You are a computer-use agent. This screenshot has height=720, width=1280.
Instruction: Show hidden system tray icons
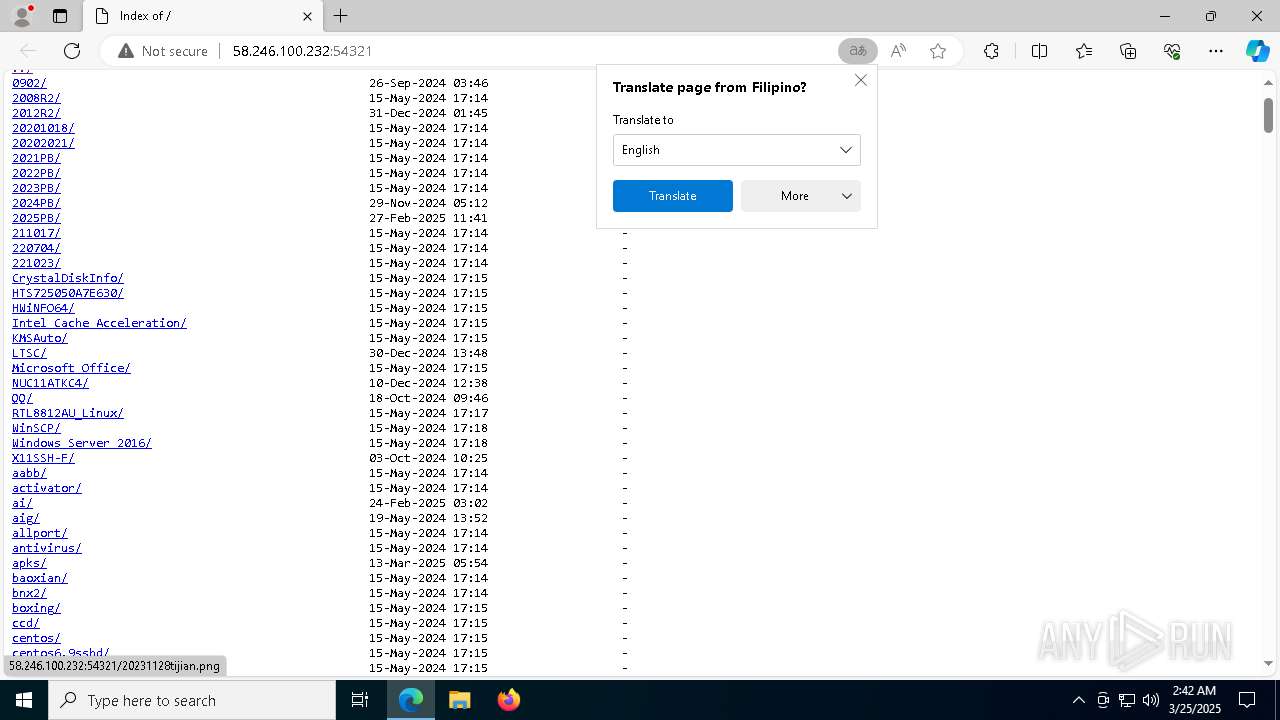pyautogui.click(x=1078, y=700)
